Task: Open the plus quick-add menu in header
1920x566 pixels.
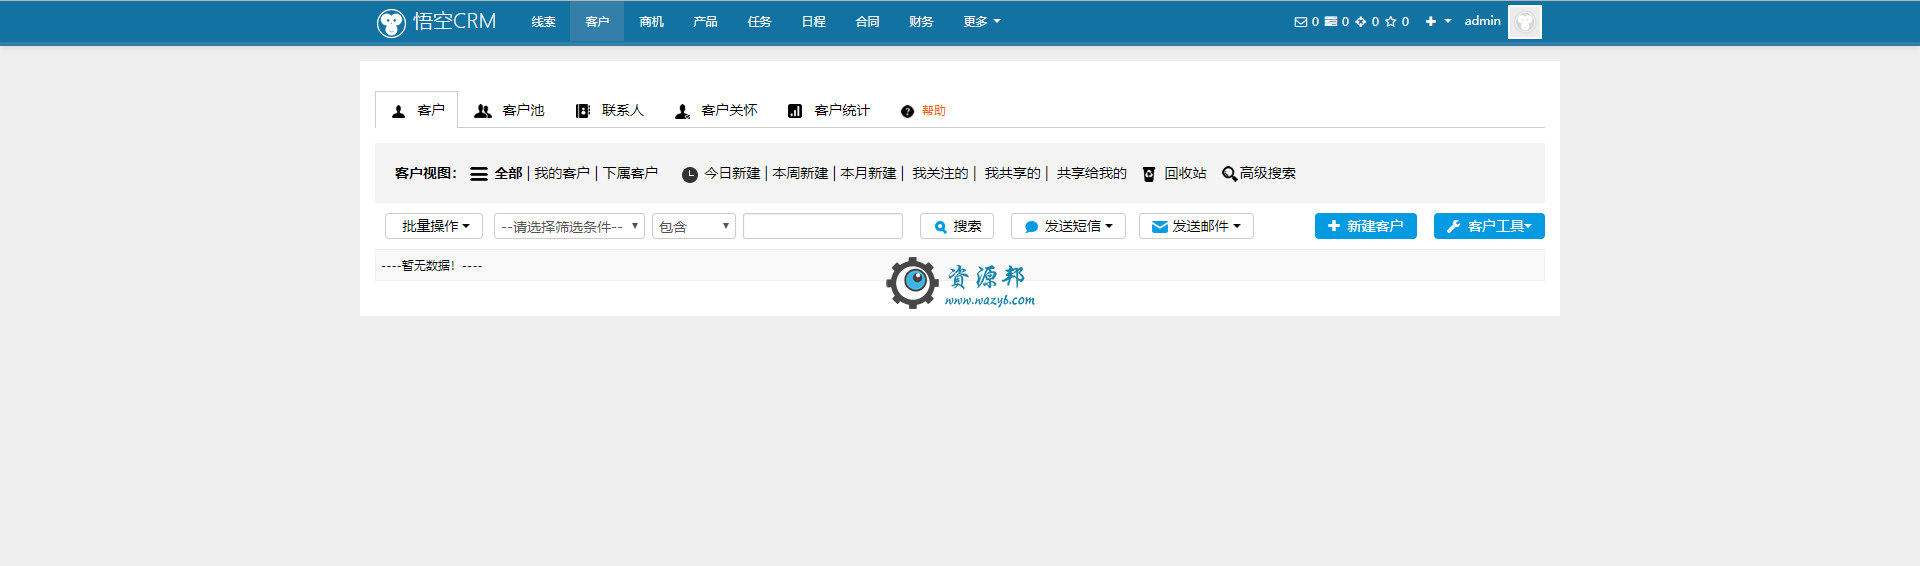Action: click(1438, 22)
